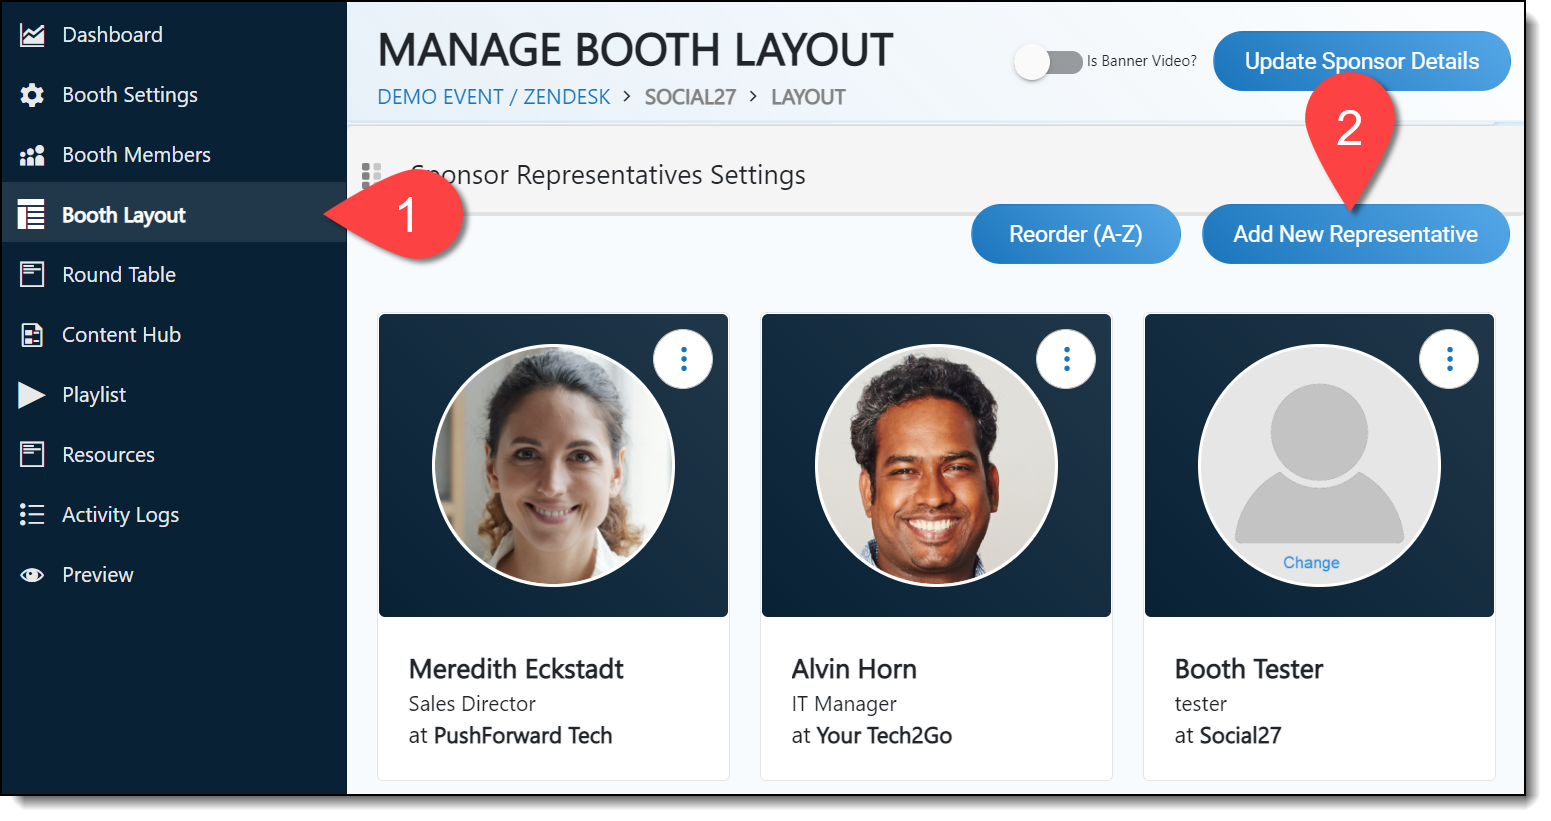This screenshot has width=1551, height=821.
Task: Click the Preview eye icon
Action: click(x=32, y=575)
